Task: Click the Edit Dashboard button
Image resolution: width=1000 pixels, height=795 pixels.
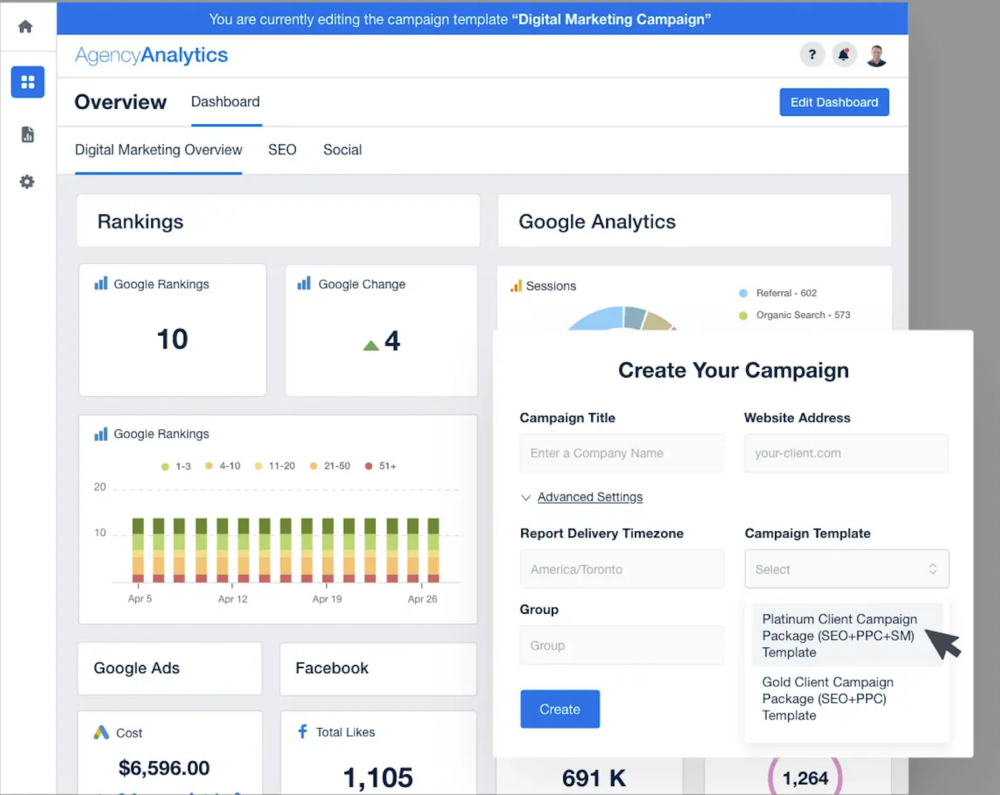Action: [834, 102]
